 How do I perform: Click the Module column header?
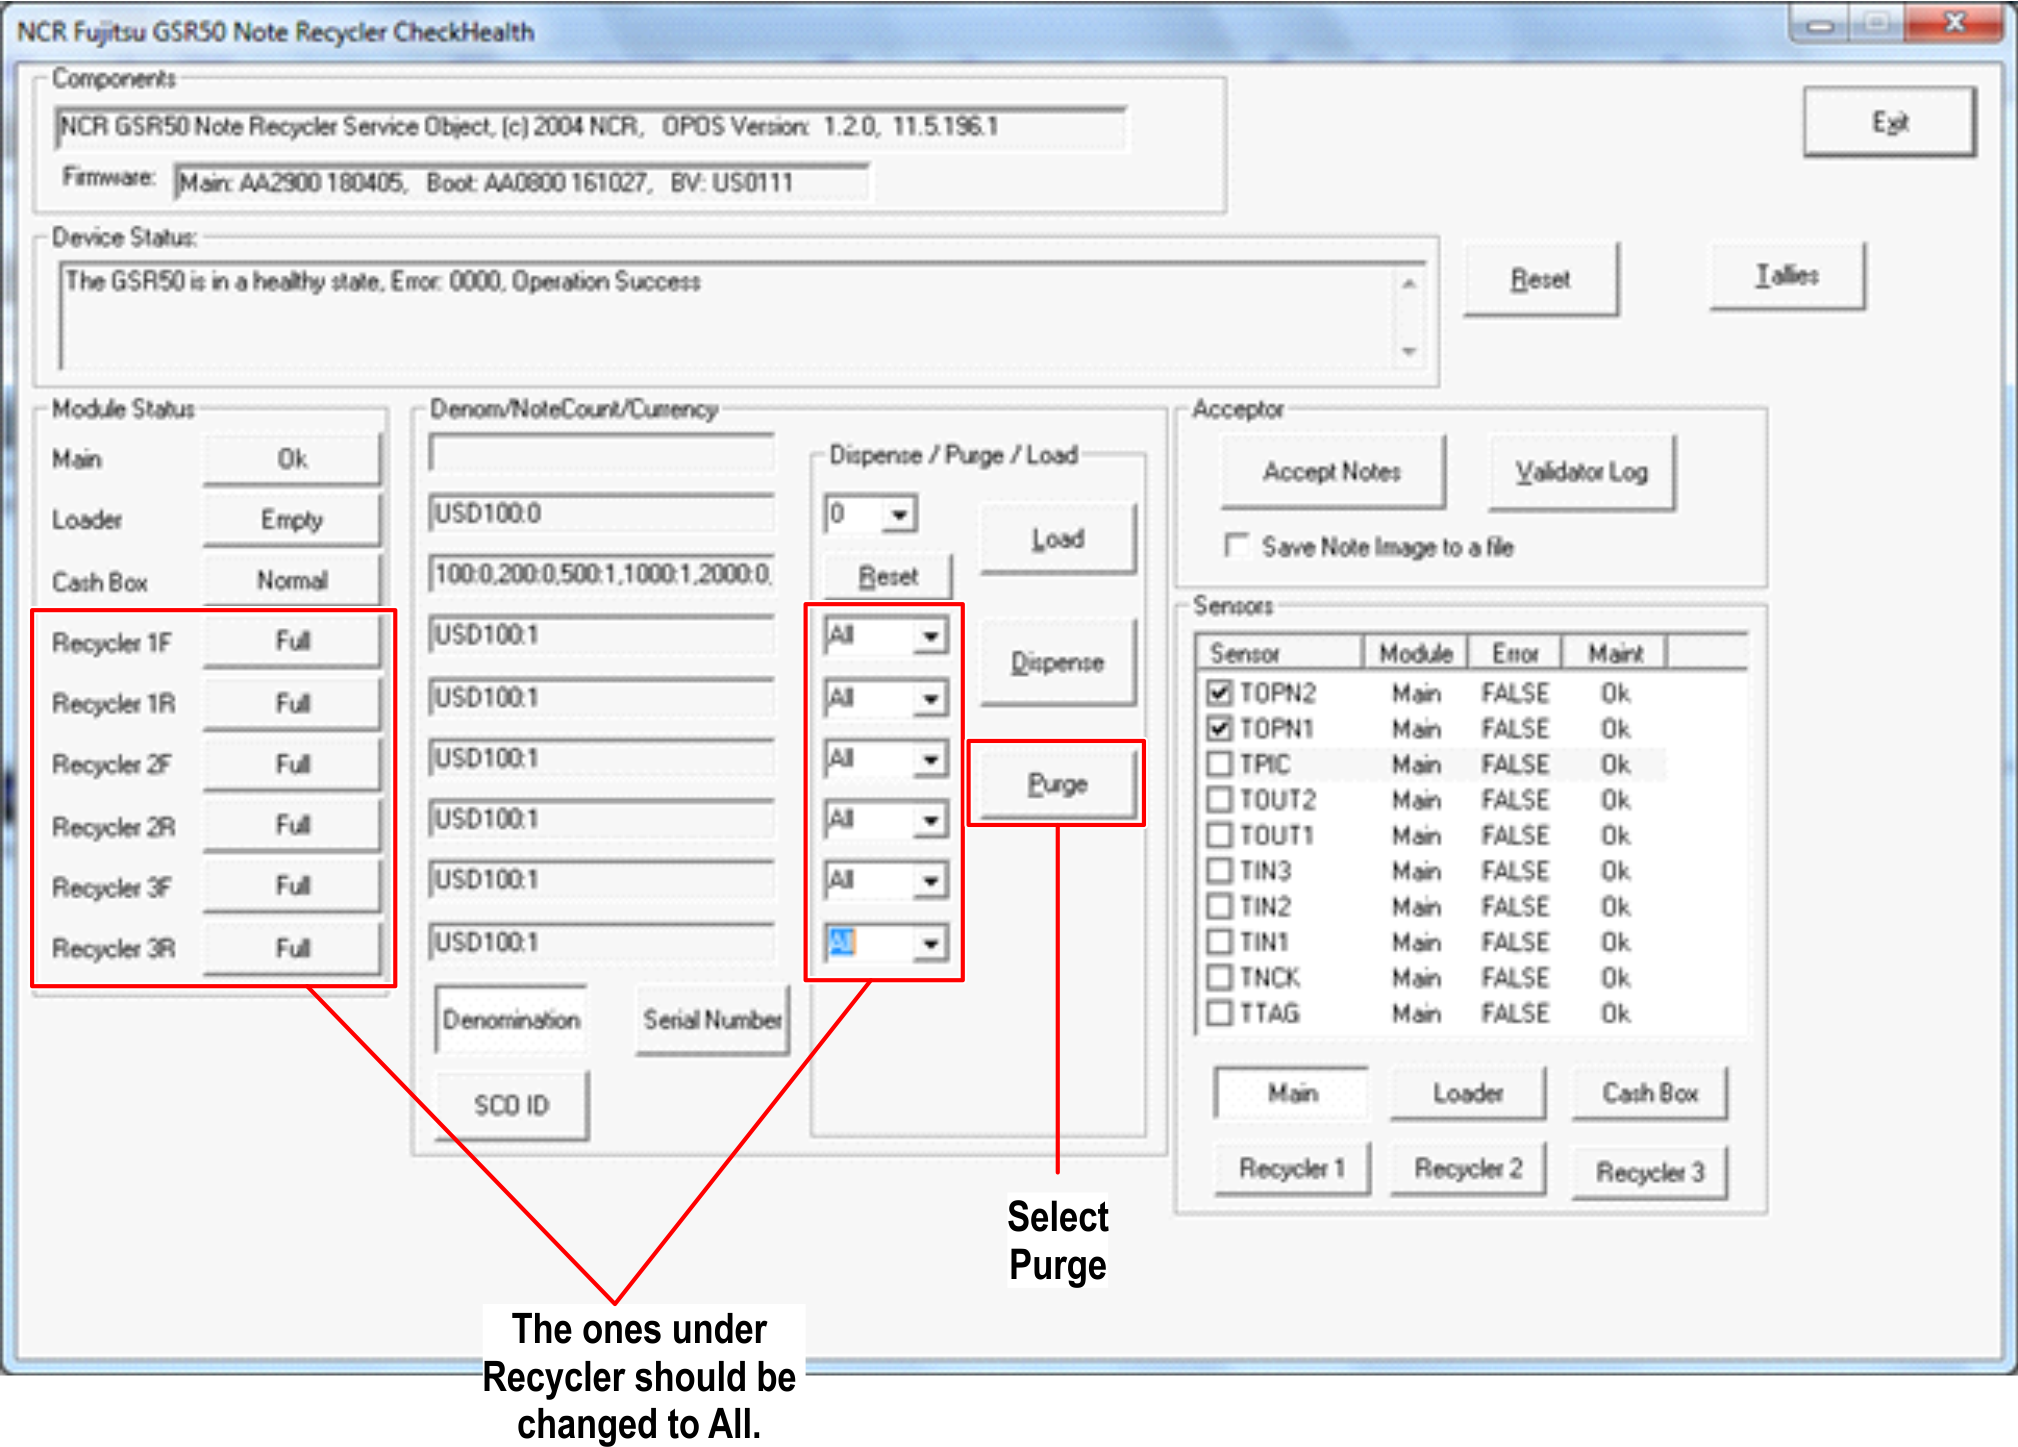tap(1416, 653)
